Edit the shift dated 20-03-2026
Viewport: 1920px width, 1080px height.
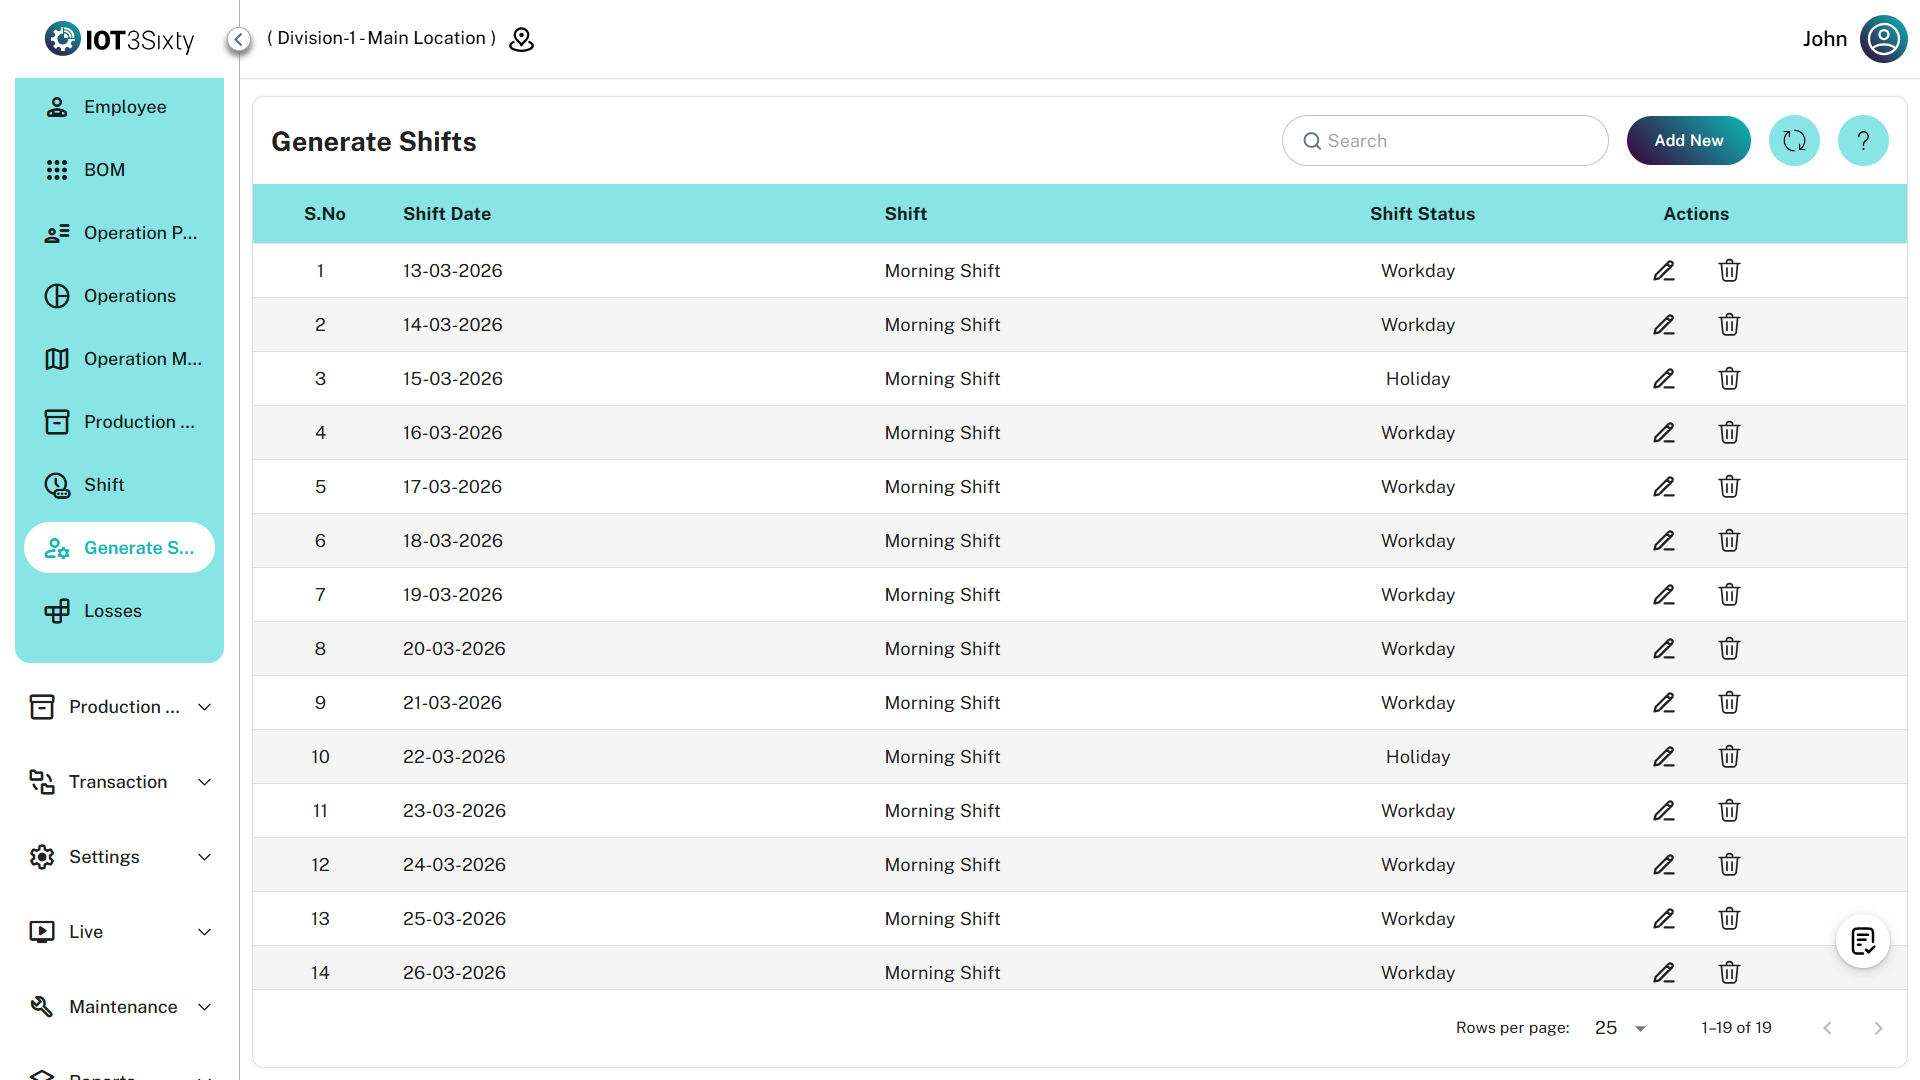pyautogui.click(x=1663, y=649)
